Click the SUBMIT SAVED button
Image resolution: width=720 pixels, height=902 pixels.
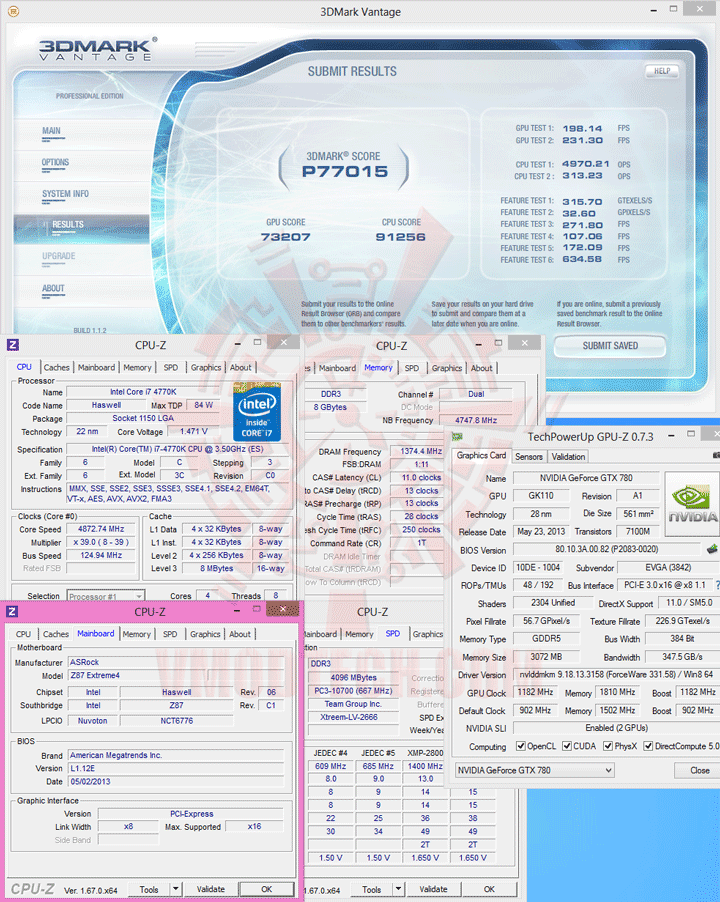click(x=610, y=346)
